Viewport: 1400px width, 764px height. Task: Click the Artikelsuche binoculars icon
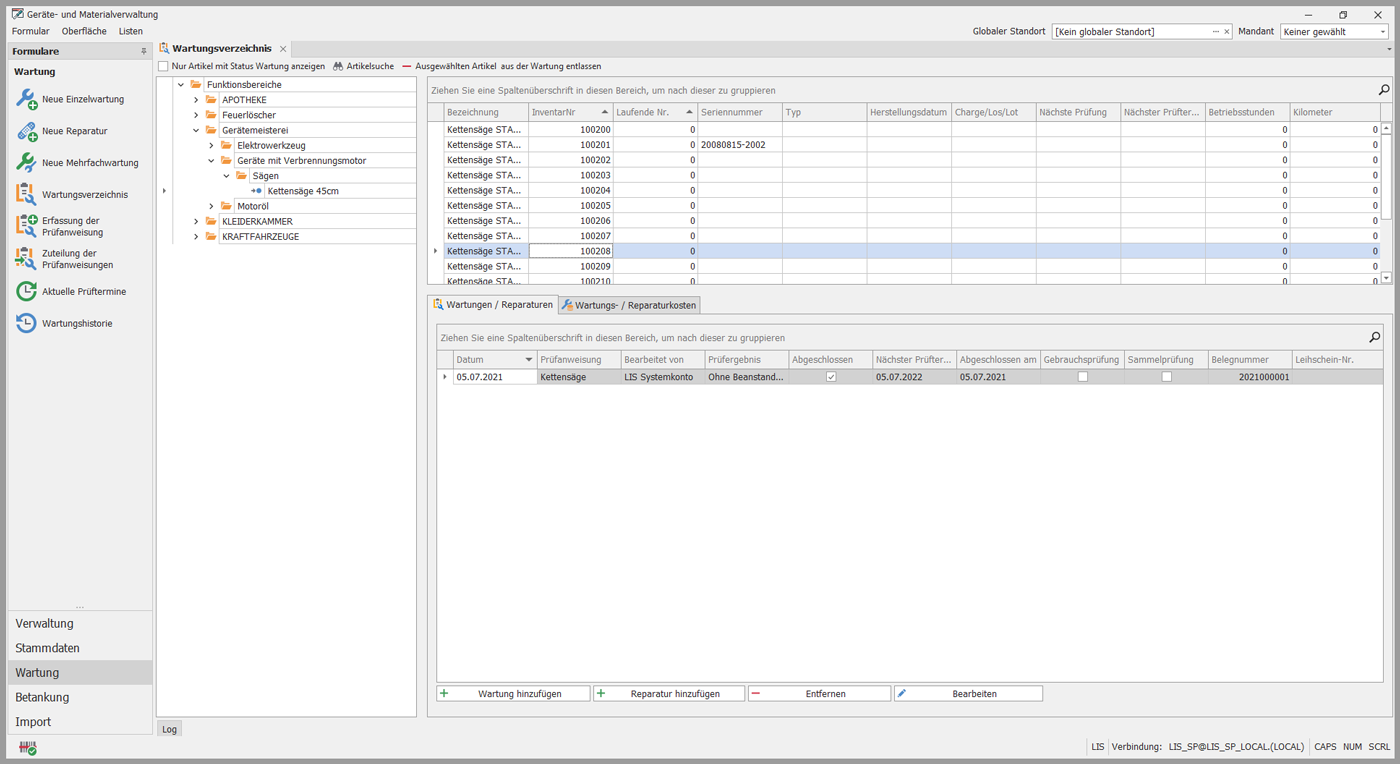[x=339, y=66]
